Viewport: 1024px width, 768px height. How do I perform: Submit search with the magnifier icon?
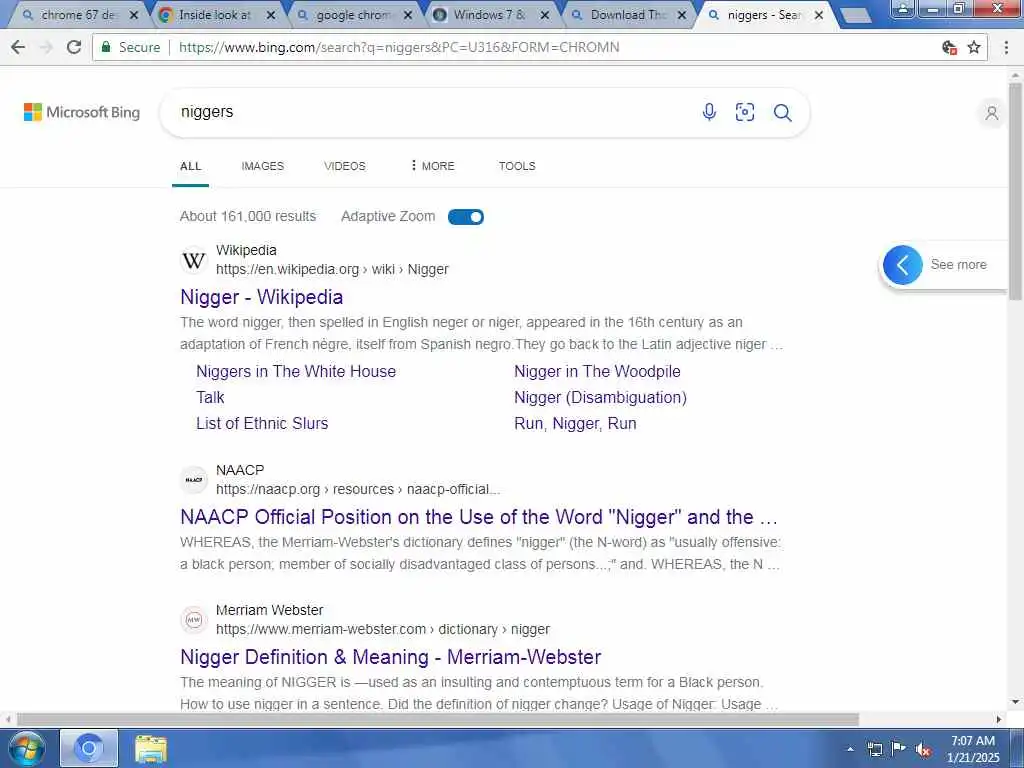pyautogui.click(x=782, y=113)
